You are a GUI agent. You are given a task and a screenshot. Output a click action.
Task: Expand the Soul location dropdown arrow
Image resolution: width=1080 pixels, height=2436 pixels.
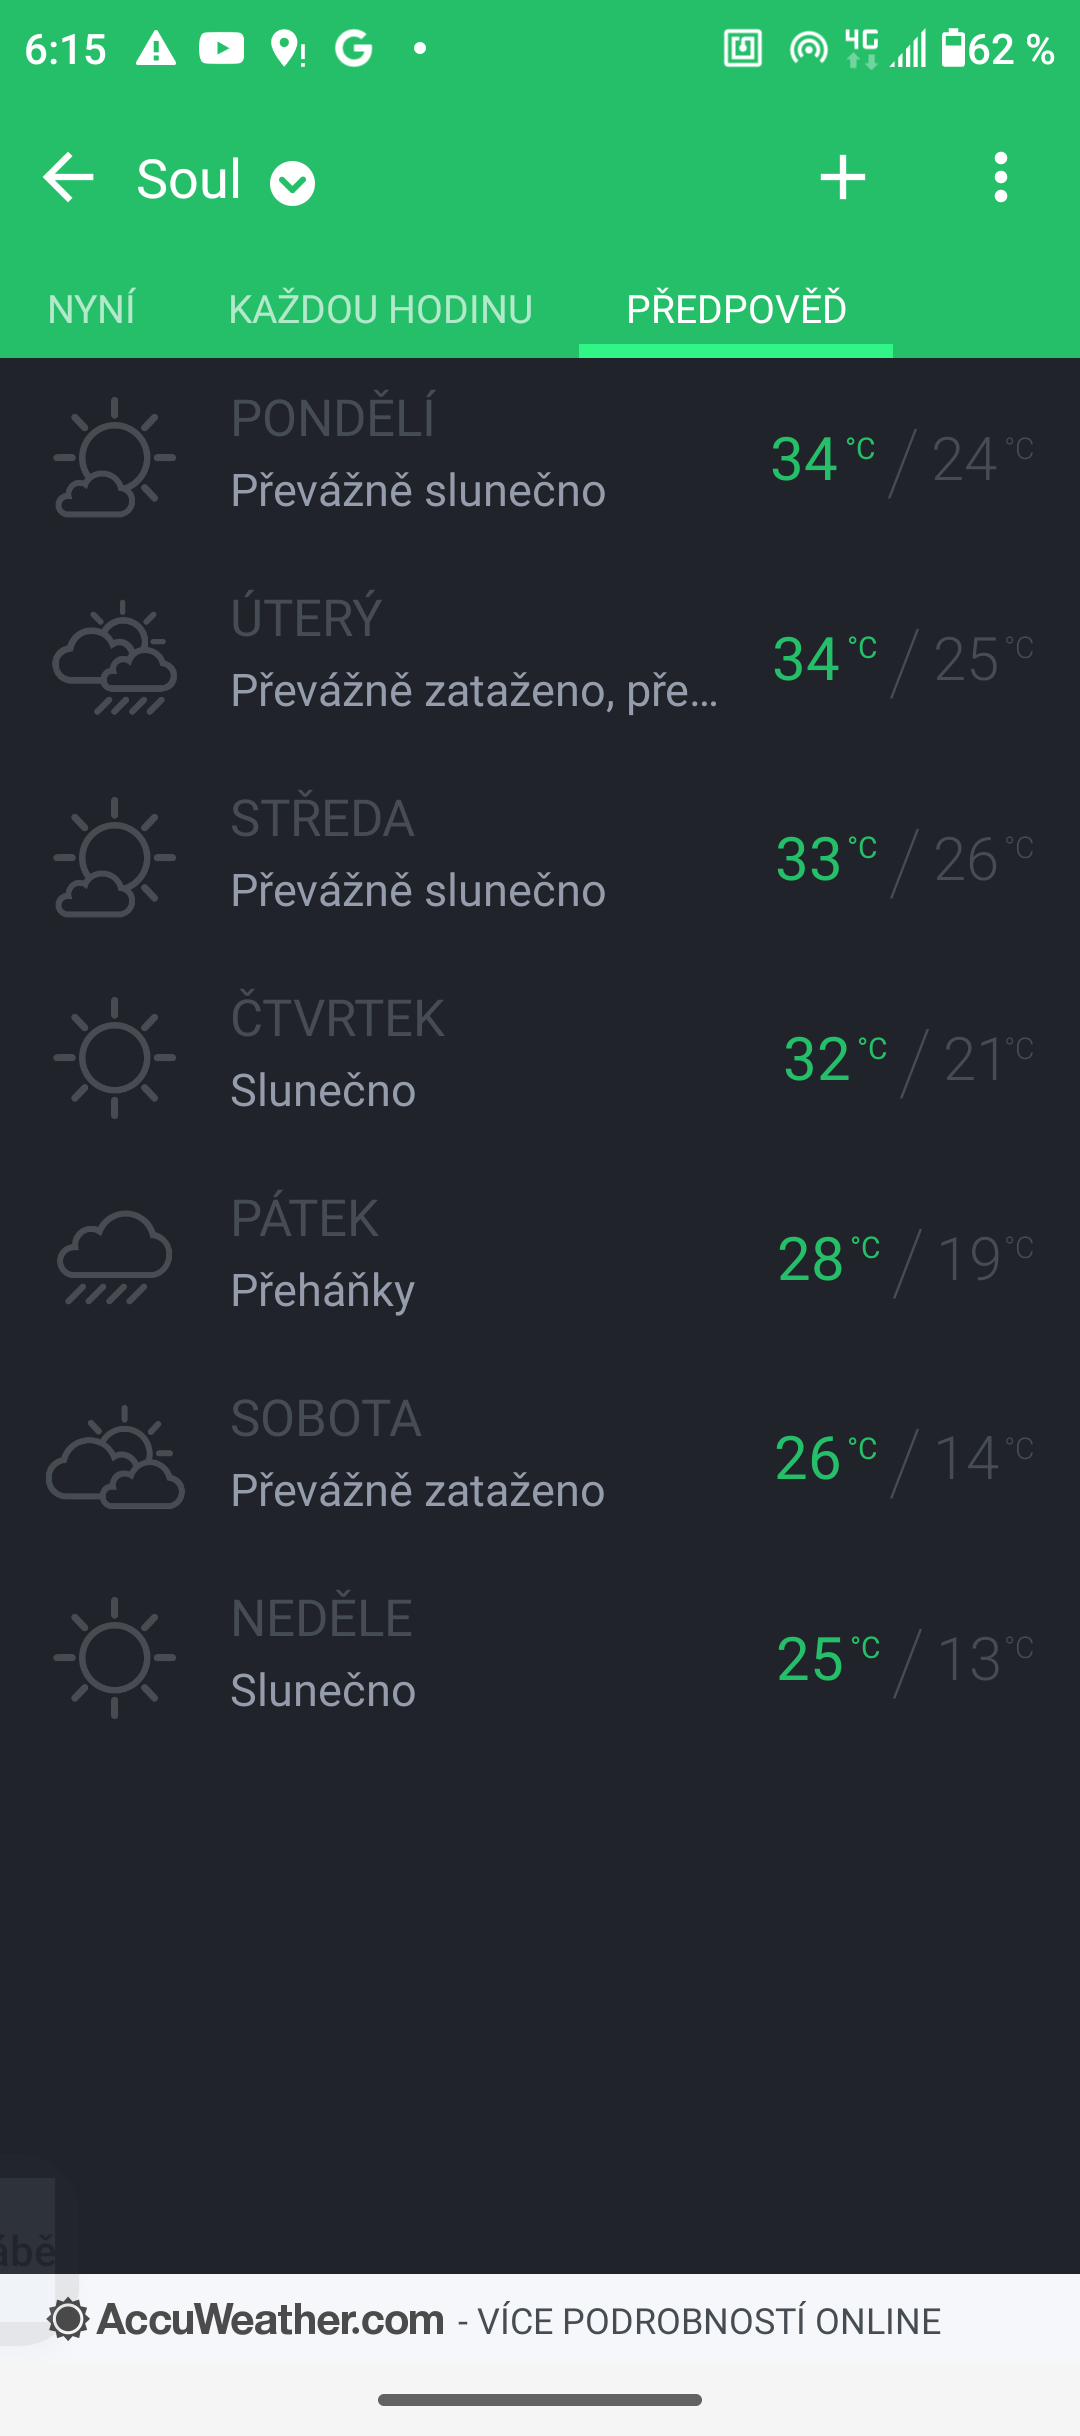click(292, 183)
